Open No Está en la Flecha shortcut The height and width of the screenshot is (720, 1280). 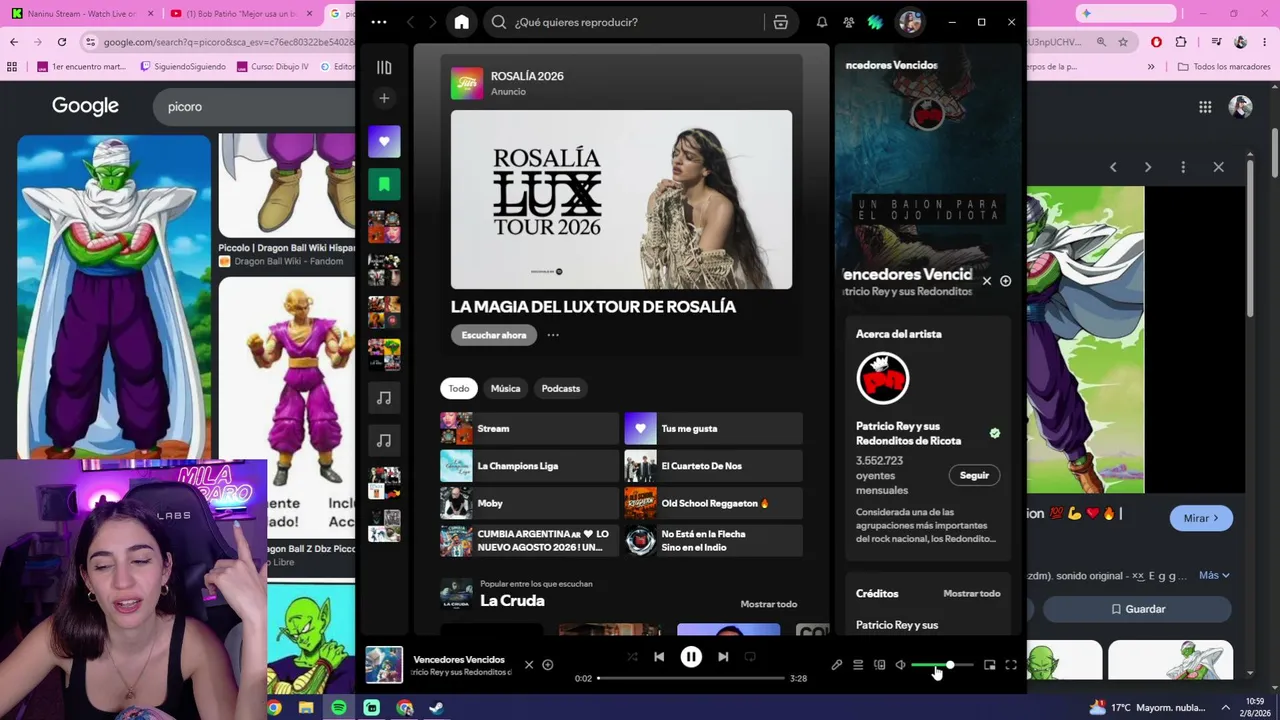(x=714, y=540)
